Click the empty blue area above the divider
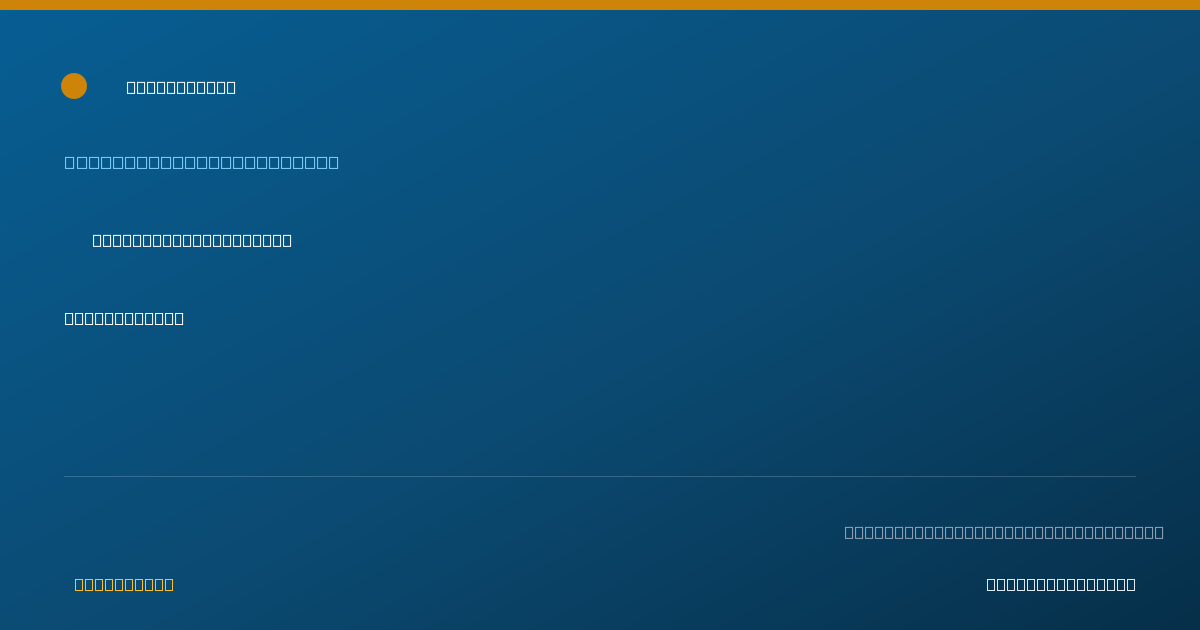 click(x=600, y=400)
